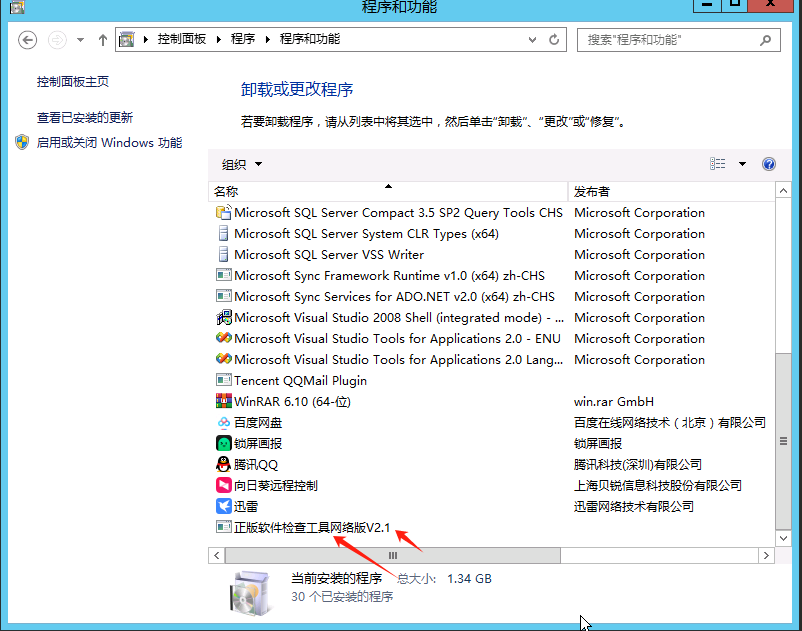Refresh the programs list
Screen dimensions: 802x631
(x=554, y=39)
